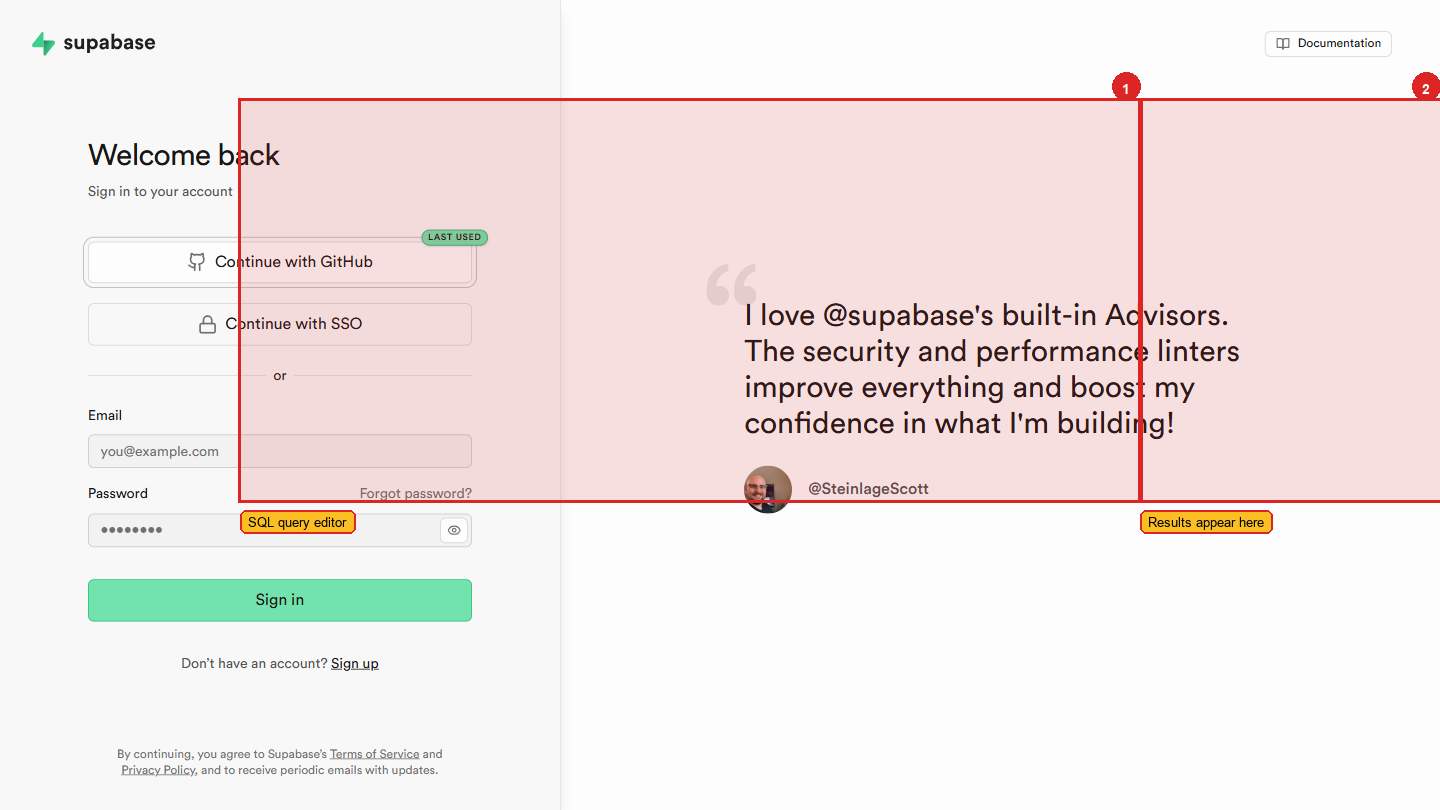Viewport: 1440px width, 810px height.
Task: Open the Documentation link
Action: (x=1328, y=44)
